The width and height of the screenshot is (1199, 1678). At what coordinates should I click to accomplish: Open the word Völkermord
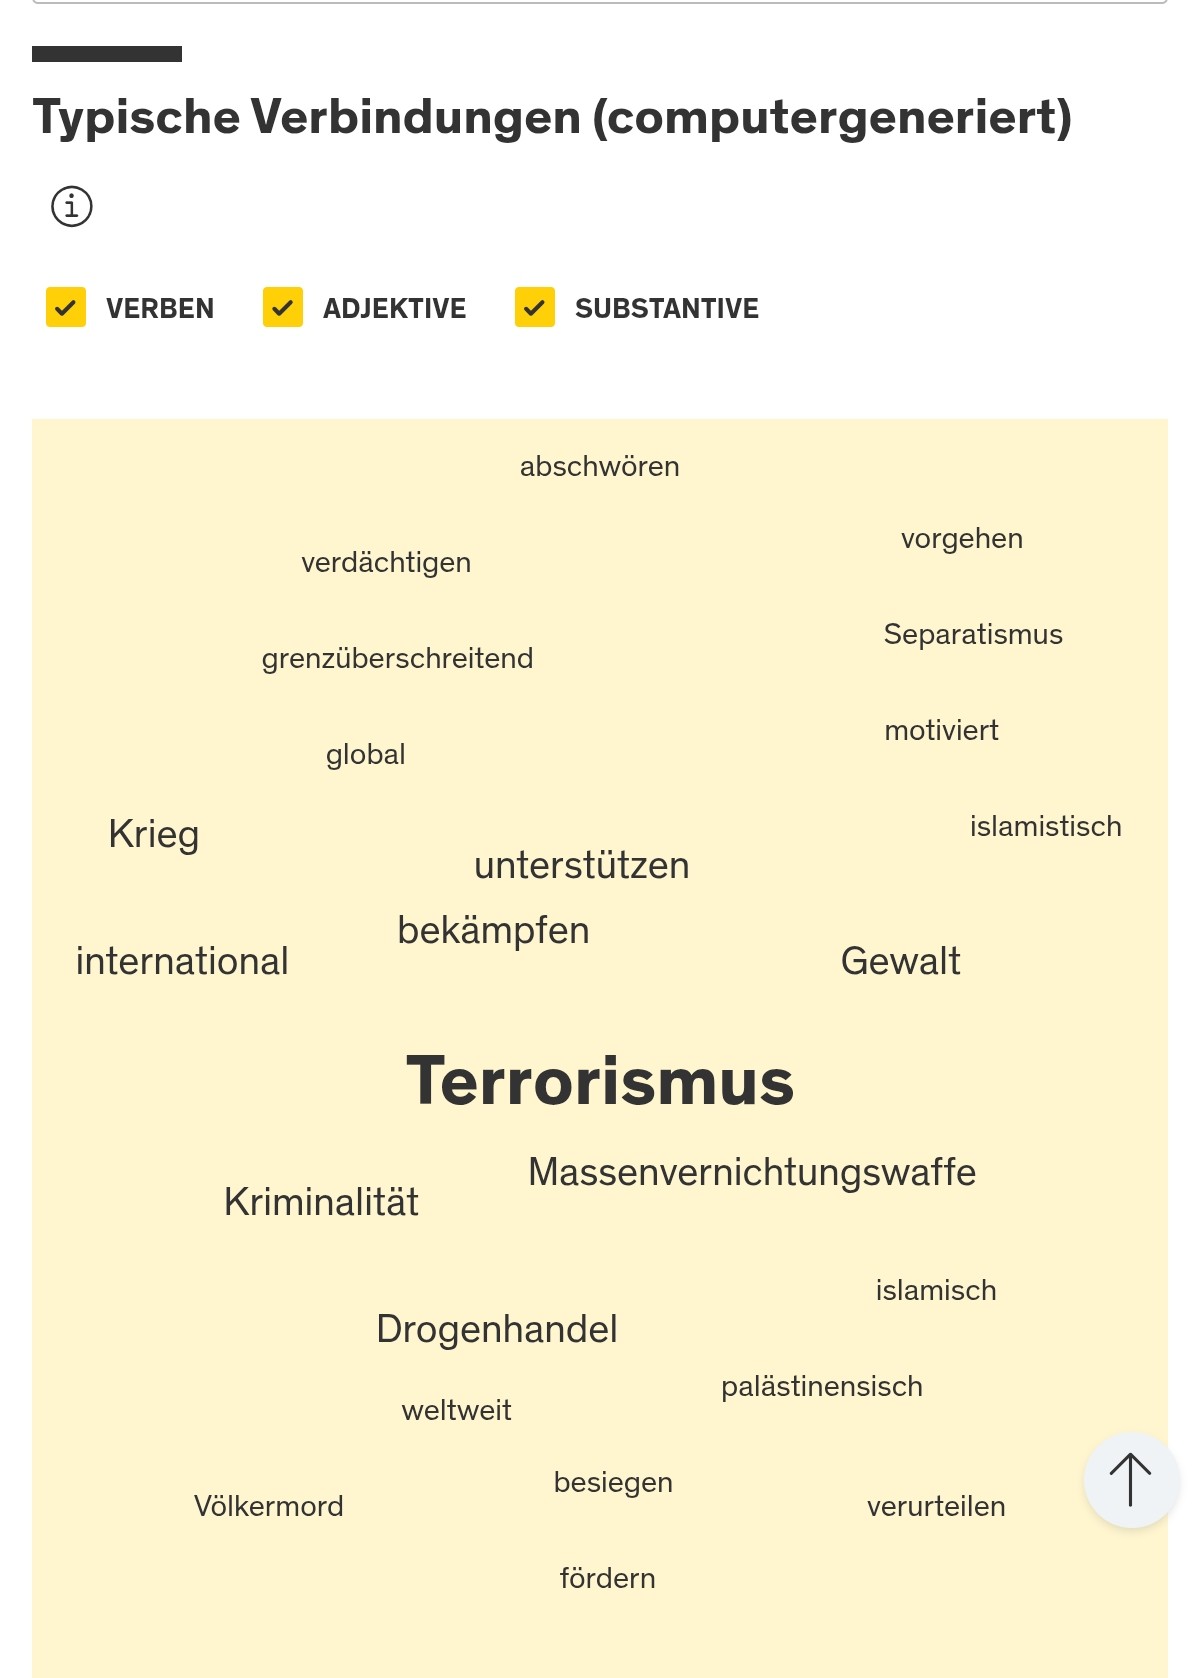click(x=269, y=1507)
